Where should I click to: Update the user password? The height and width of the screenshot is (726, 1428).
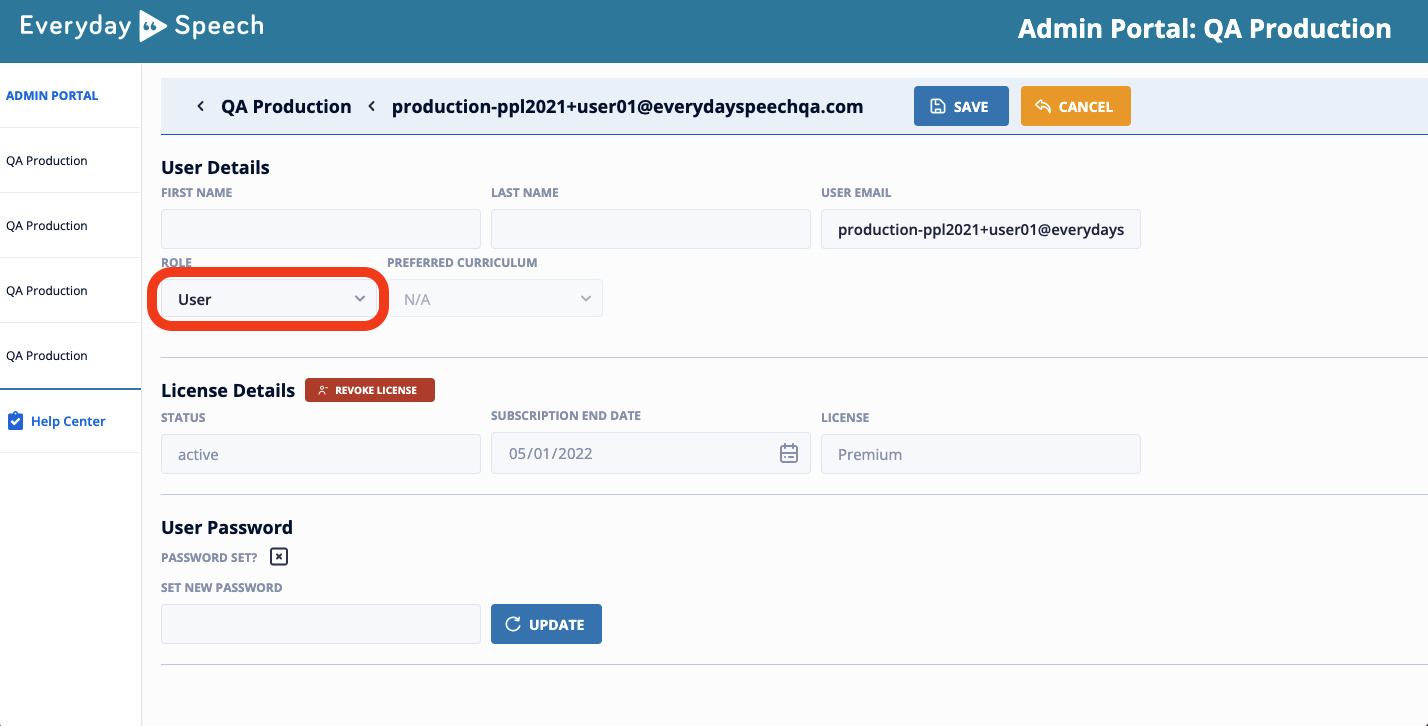coord(546,624)
